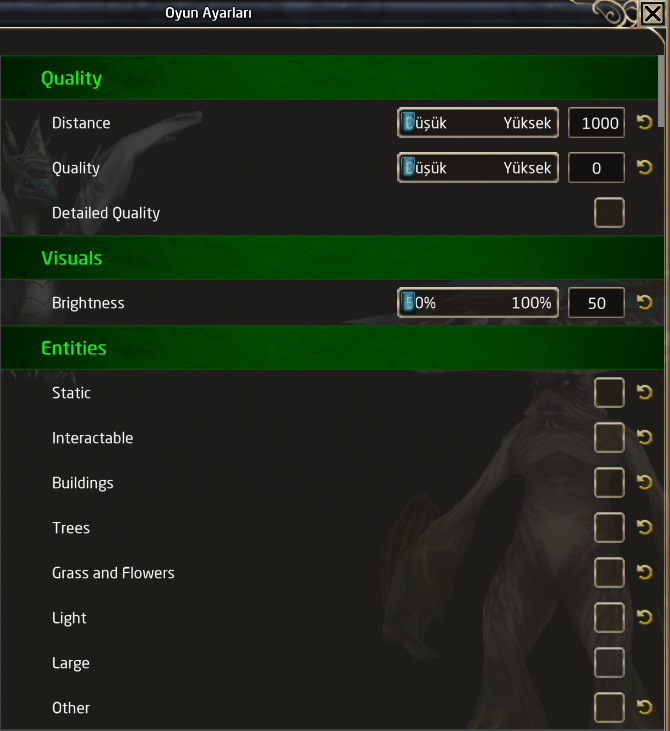Click the Distance slider handle
This screenshot has width=670, height=731.
click(x=408, y=123)
